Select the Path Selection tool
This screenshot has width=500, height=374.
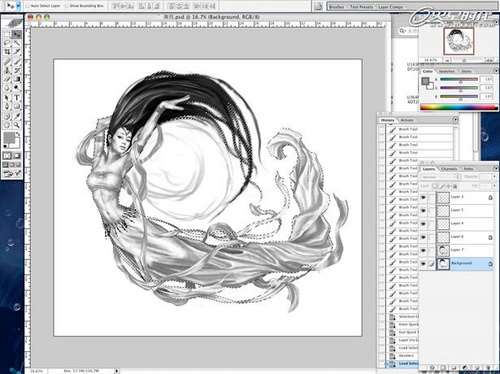(x=7, y=98)
